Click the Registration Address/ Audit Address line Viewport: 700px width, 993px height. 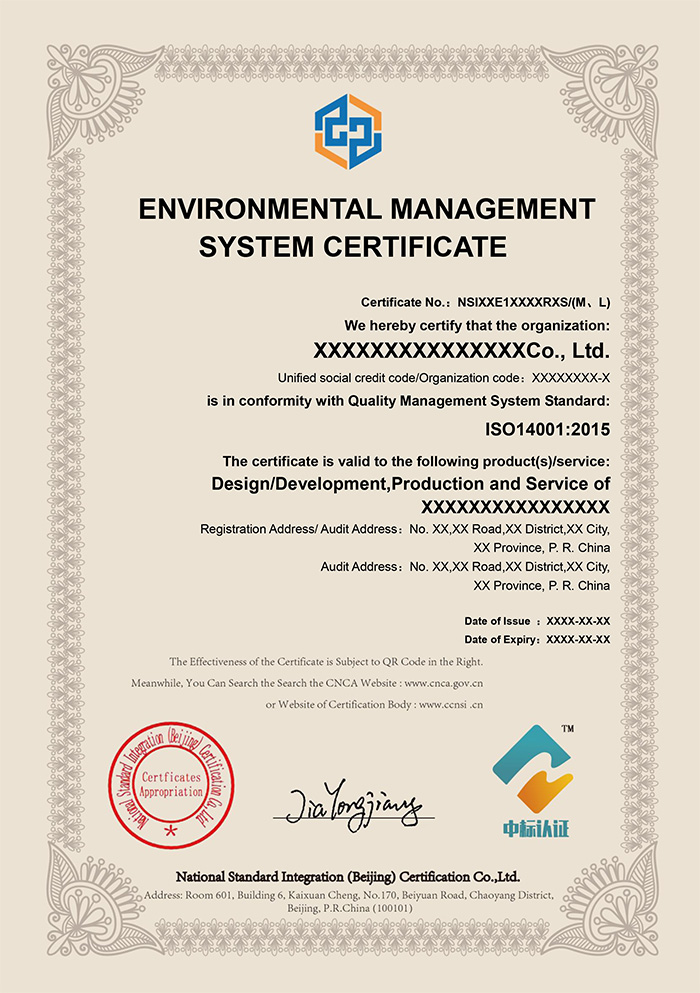click(x=405, y=529)
